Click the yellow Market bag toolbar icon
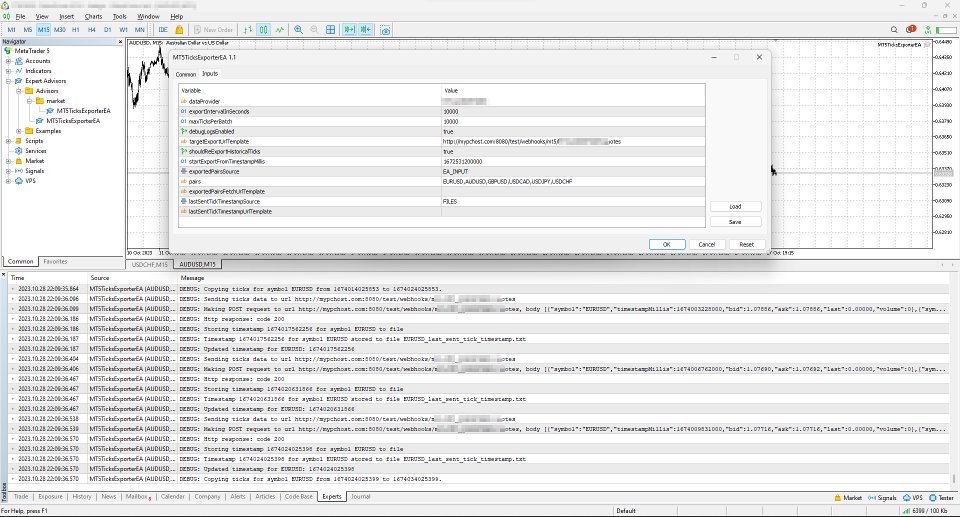This screenshot has width=960, height=517. click(179, 29)
